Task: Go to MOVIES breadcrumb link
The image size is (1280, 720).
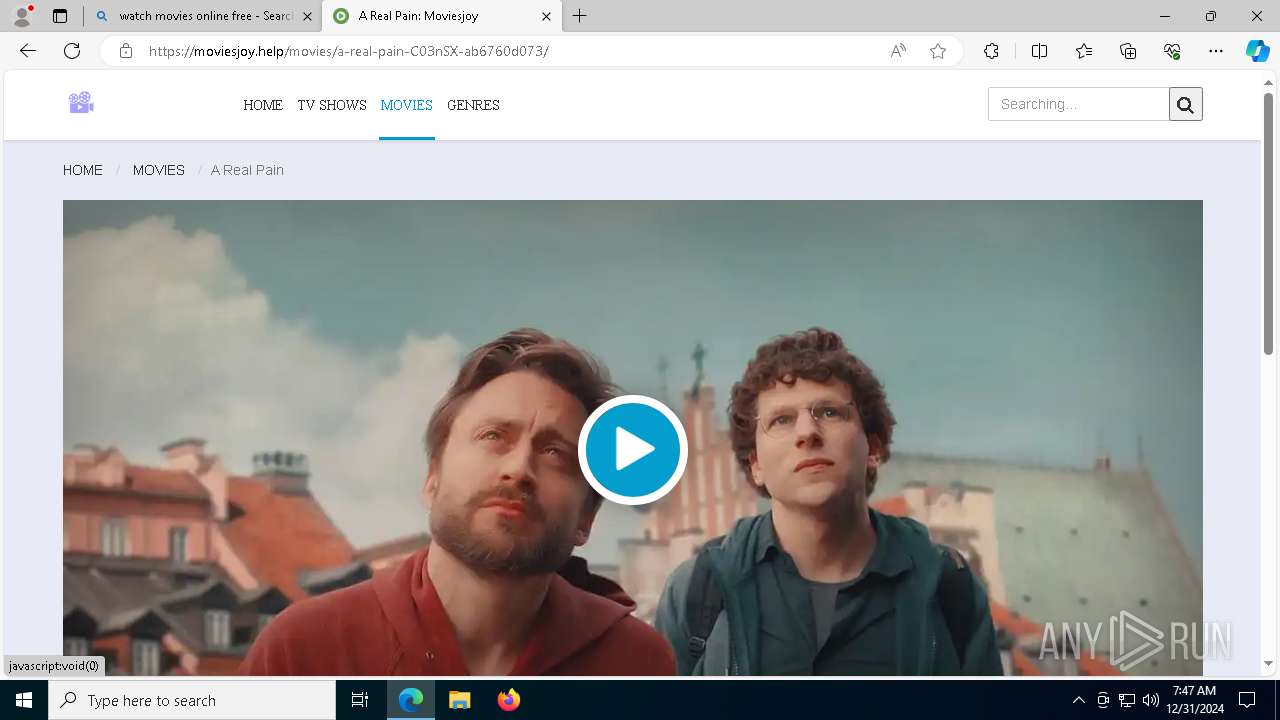Action: 159,170
